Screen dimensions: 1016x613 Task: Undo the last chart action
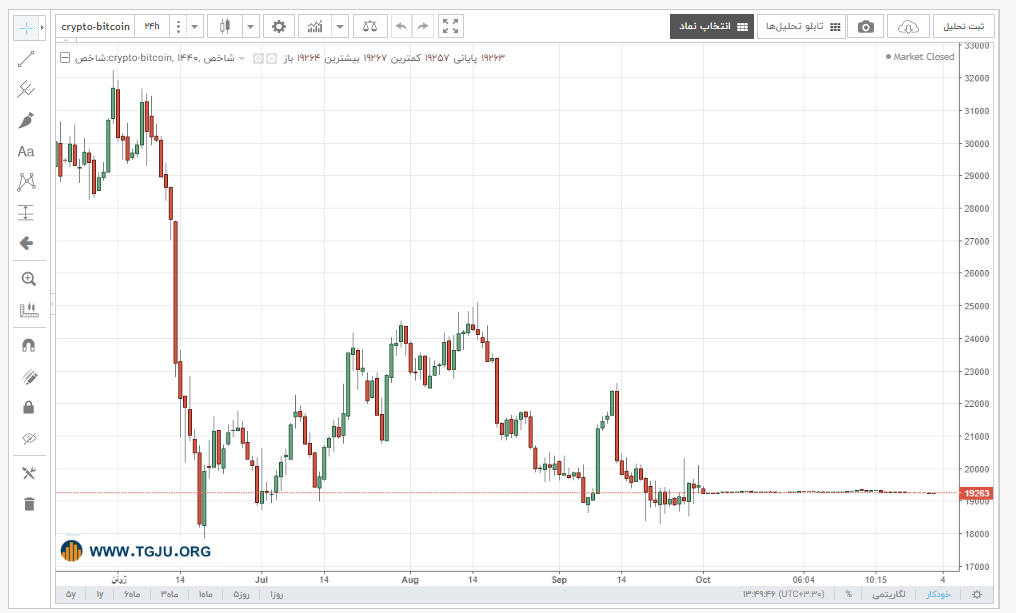(x=401, y=27)
